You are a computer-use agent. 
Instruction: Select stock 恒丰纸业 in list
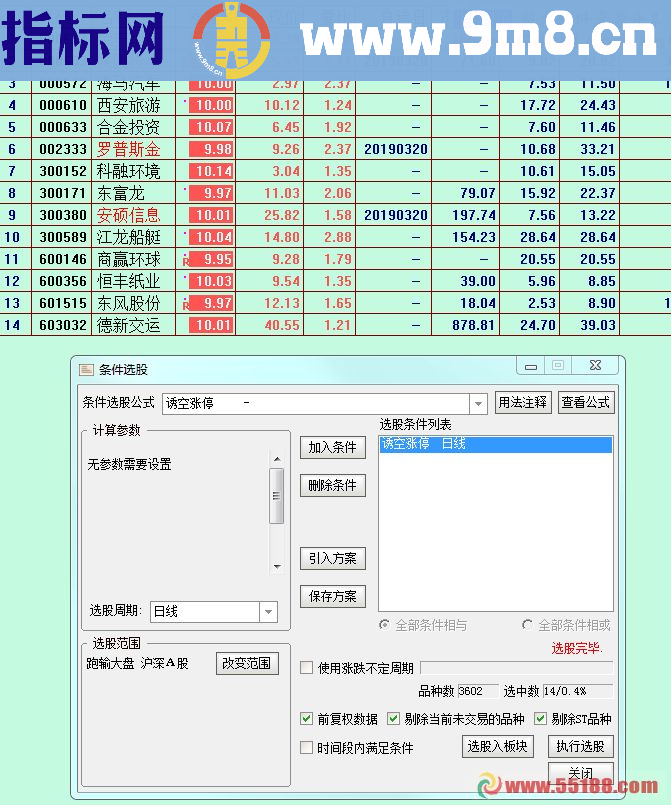coord(129,281)
